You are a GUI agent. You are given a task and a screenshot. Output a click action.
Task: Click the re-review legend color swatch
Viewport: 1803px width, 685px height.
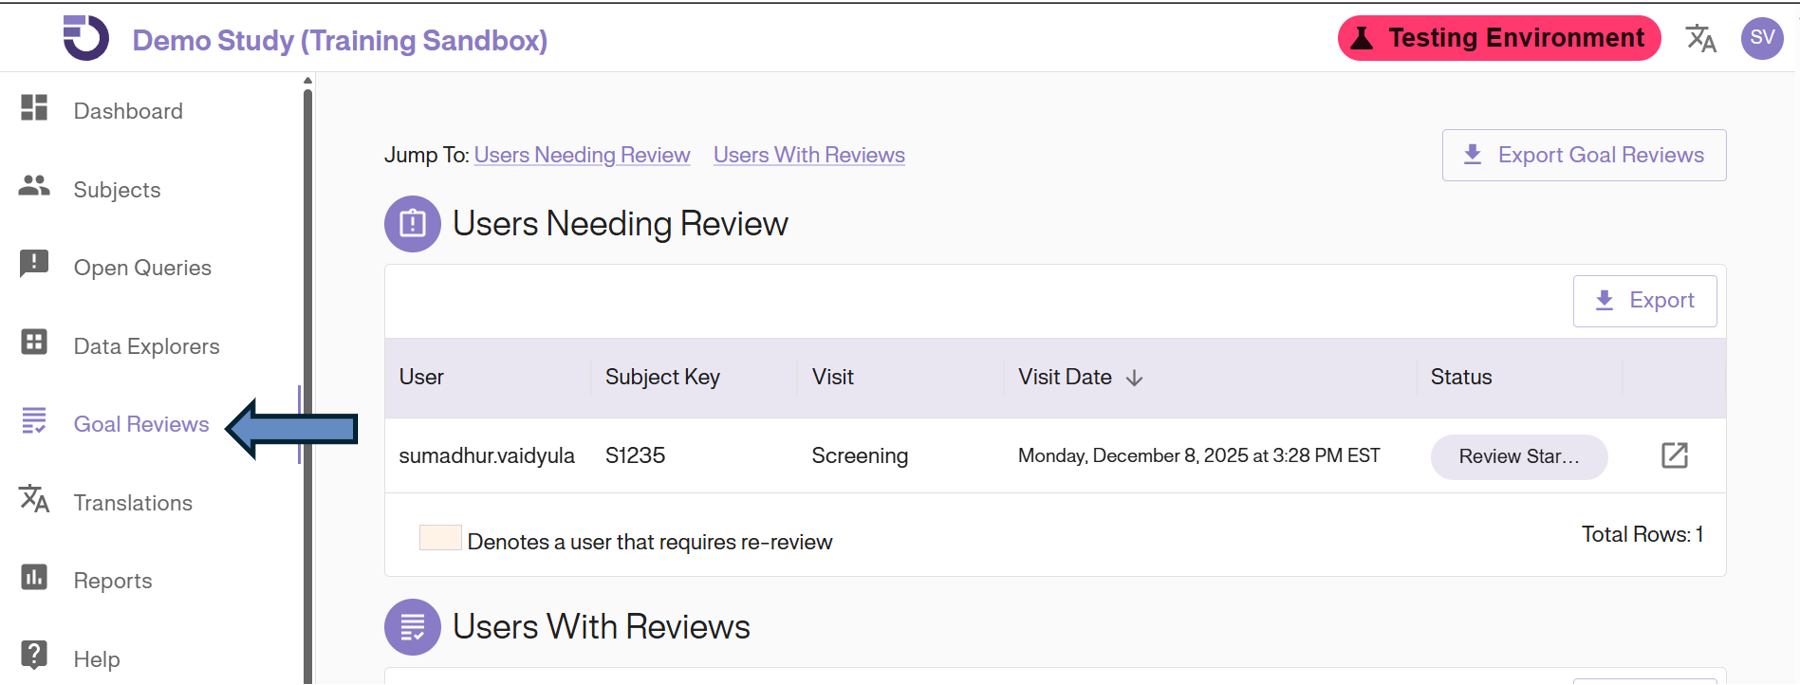click(440, 538)
